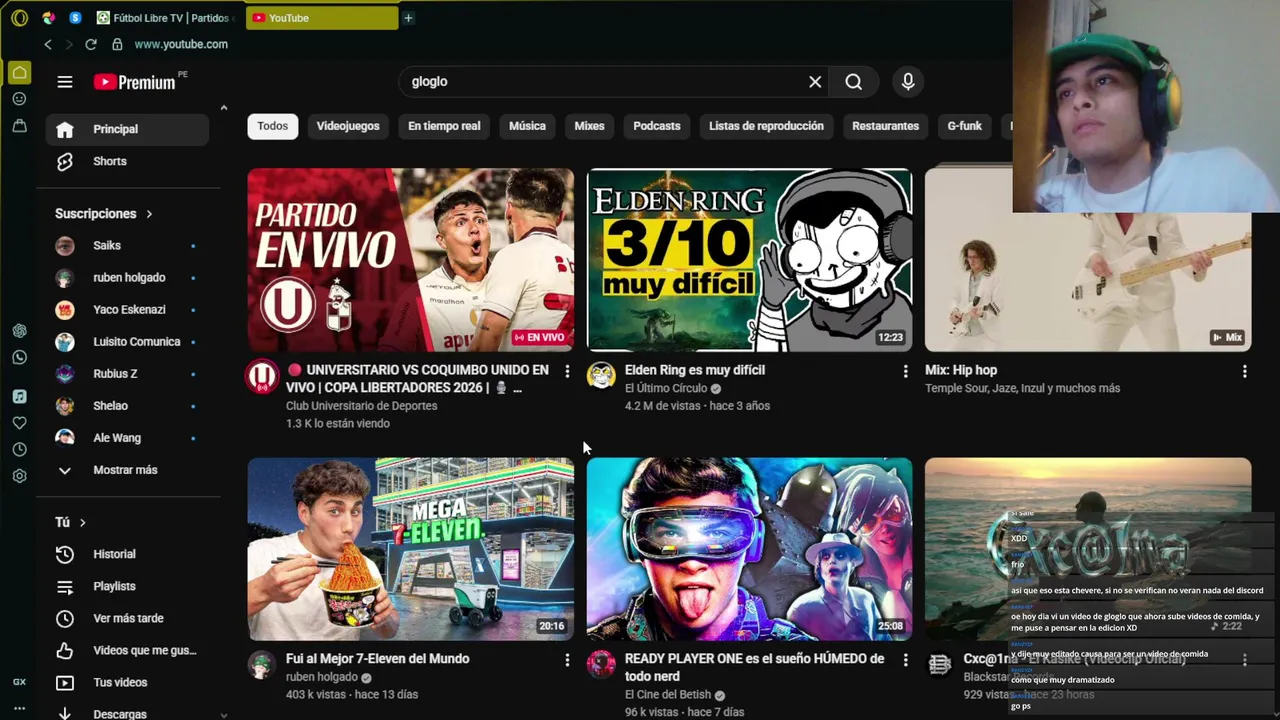
Task: Start voice search with the microphone
Action: (x=908, y=82)
